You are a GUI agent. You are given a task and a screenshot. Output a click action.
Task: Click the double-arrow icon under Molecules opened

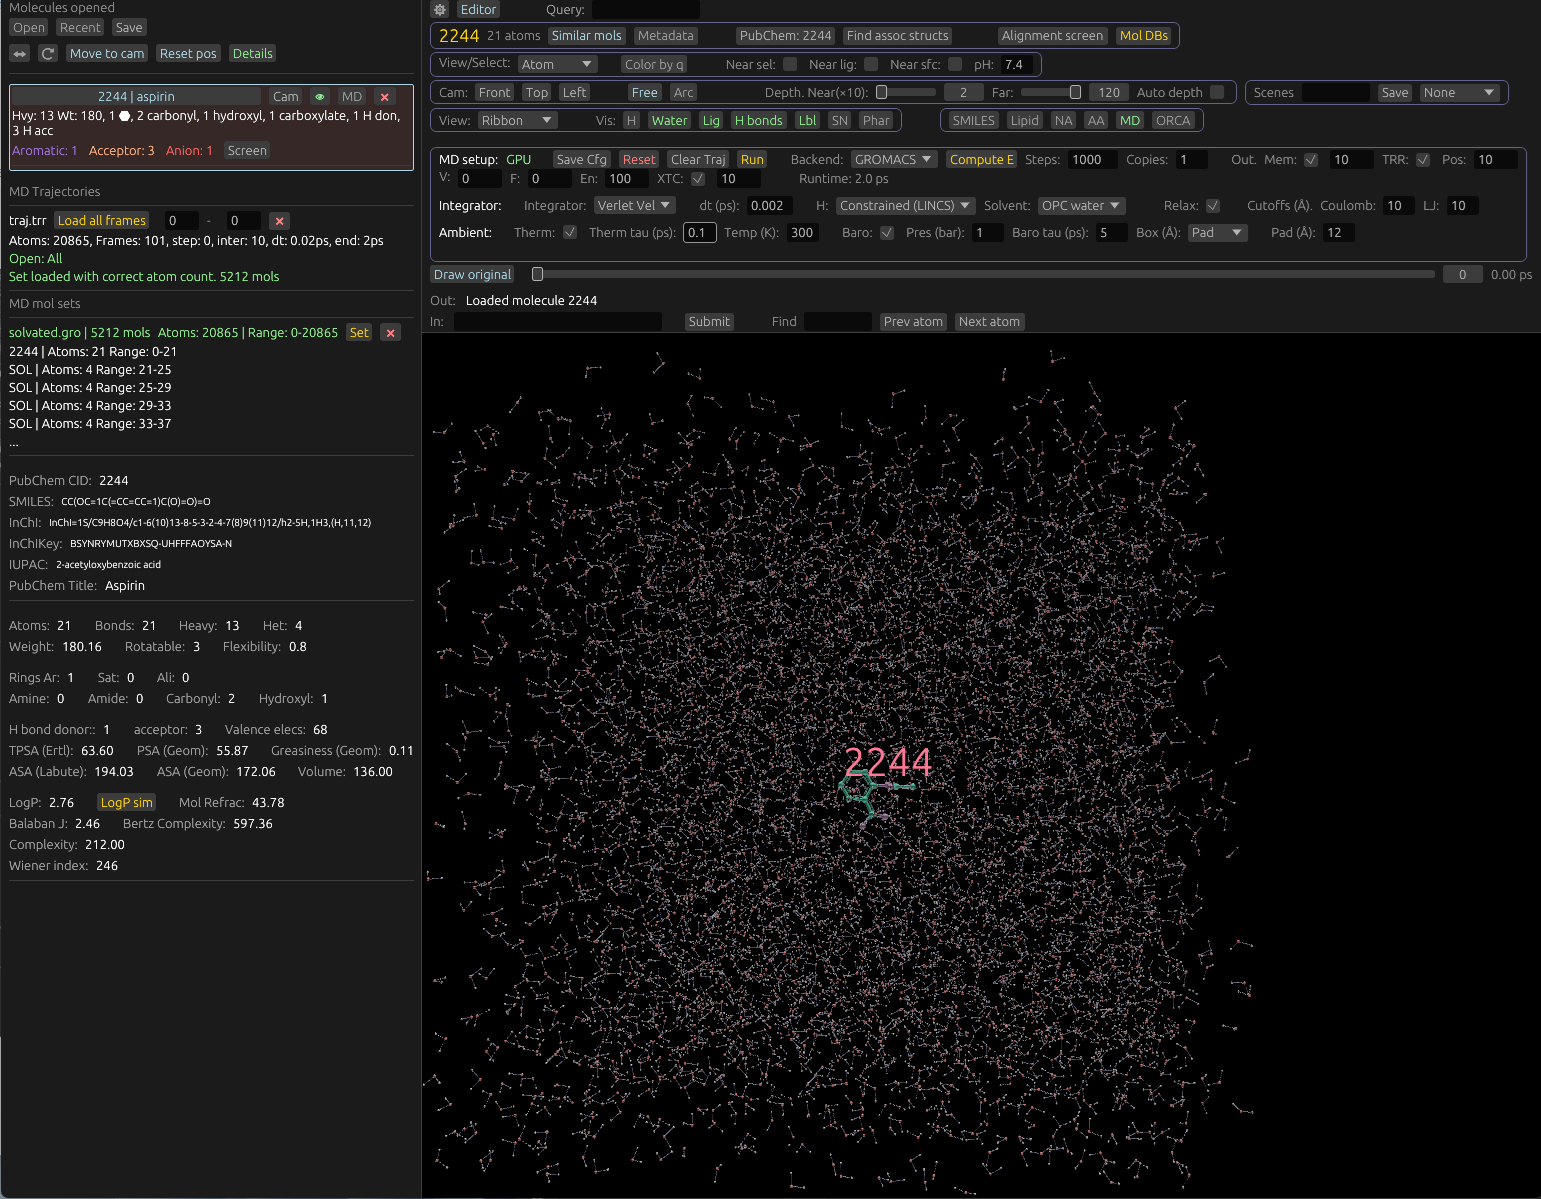19,54
